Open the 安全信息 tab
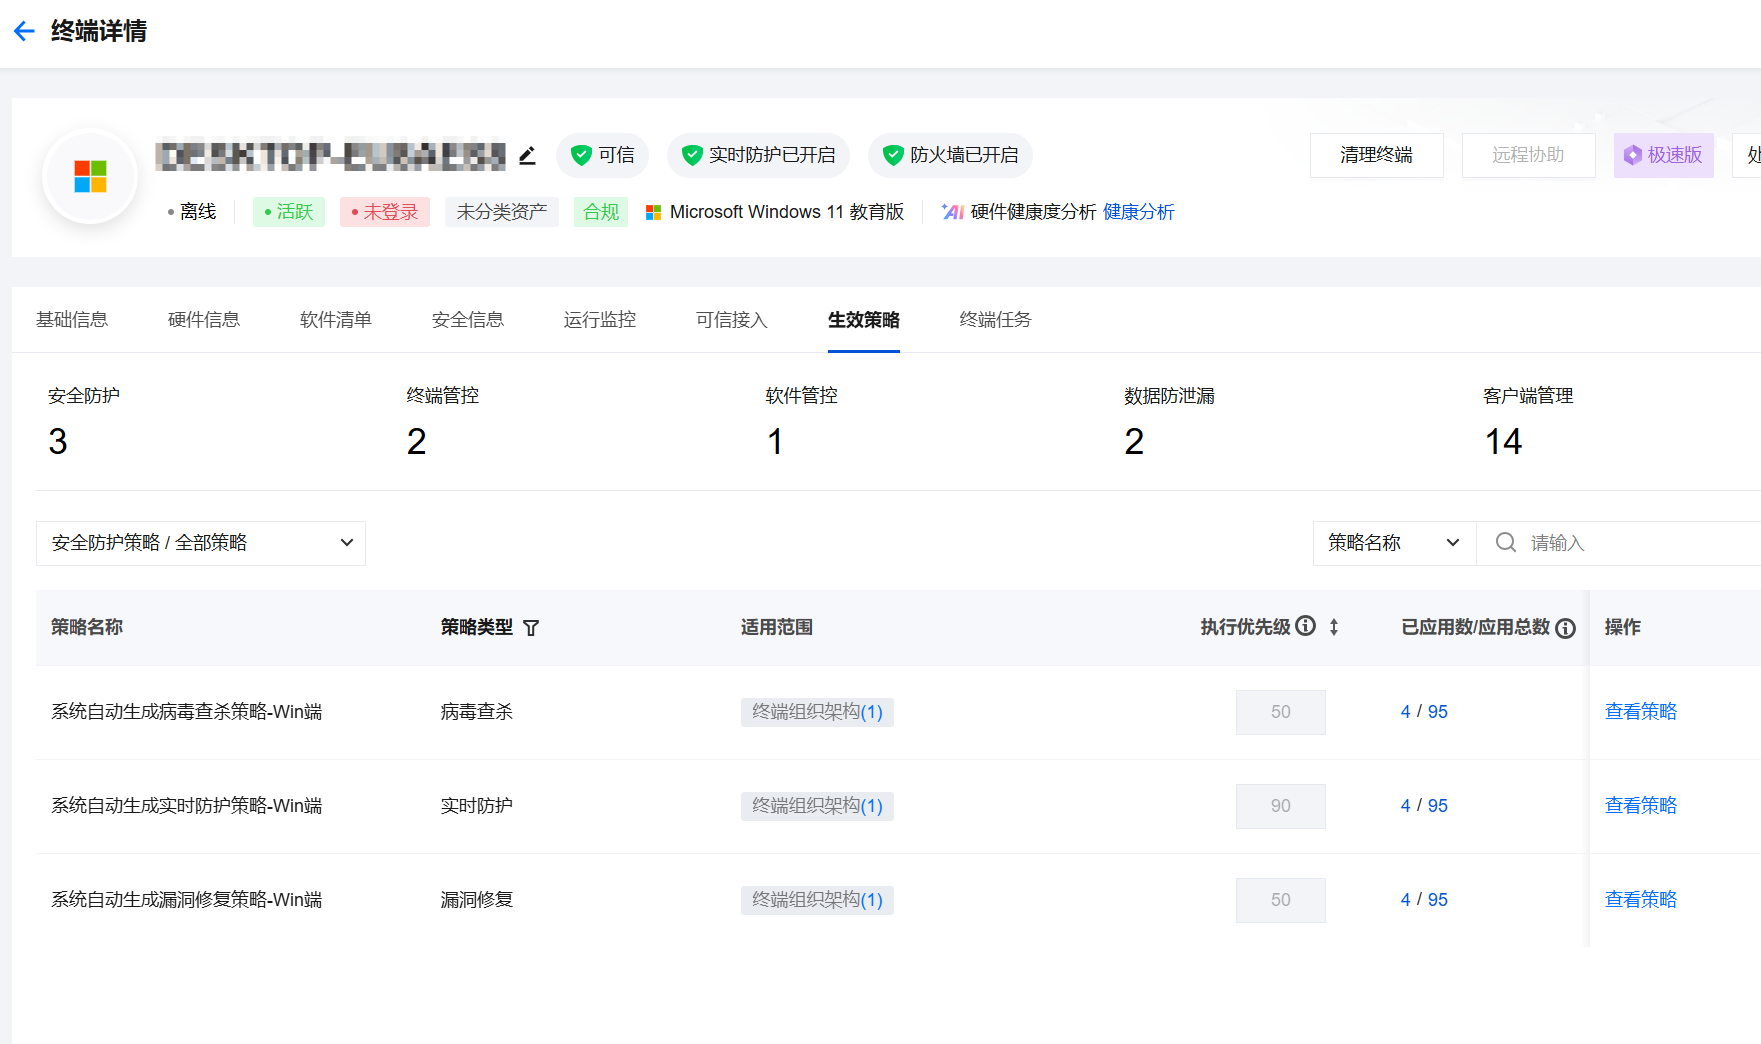 (x=468, y=320)
